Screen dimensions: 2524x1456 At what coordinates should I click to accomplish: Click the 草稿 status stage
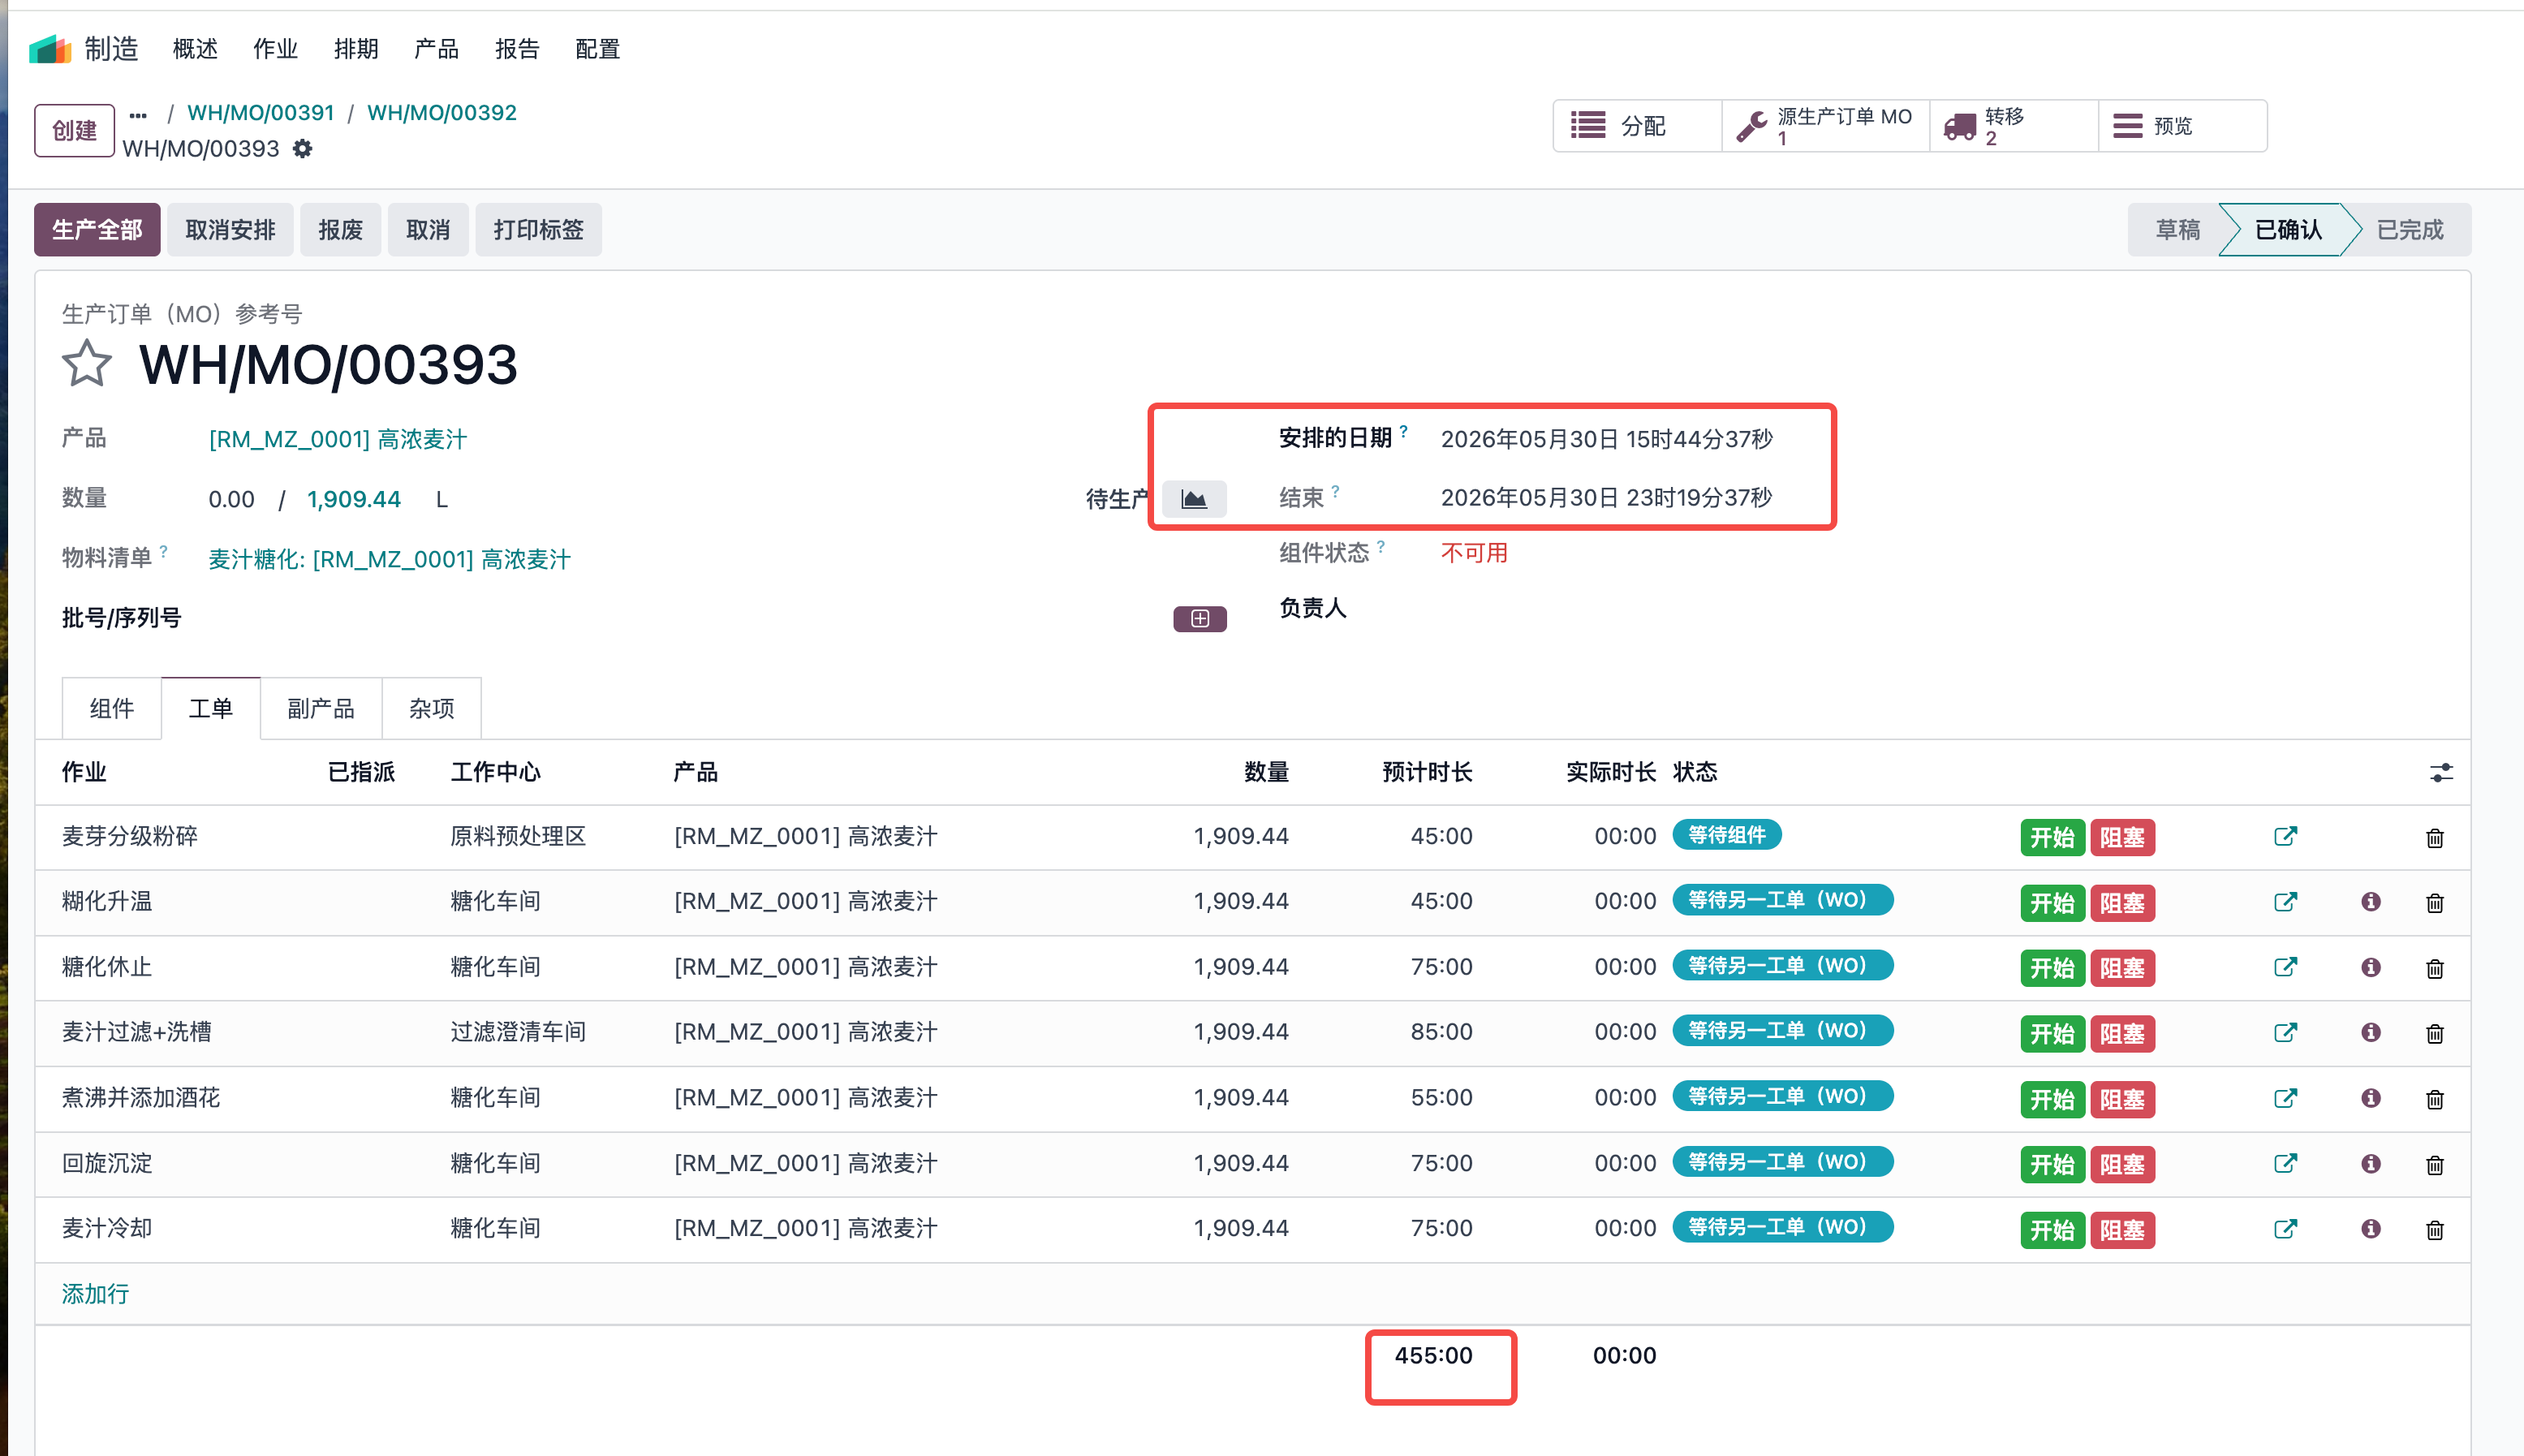click(2177, 230)
